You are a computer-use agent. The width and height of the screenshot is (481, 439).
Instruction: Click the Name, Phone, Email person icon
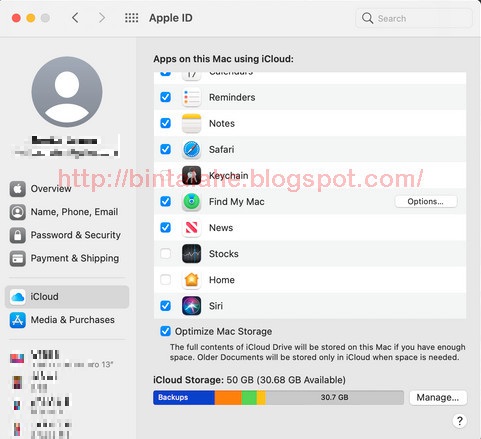point(18,212)
